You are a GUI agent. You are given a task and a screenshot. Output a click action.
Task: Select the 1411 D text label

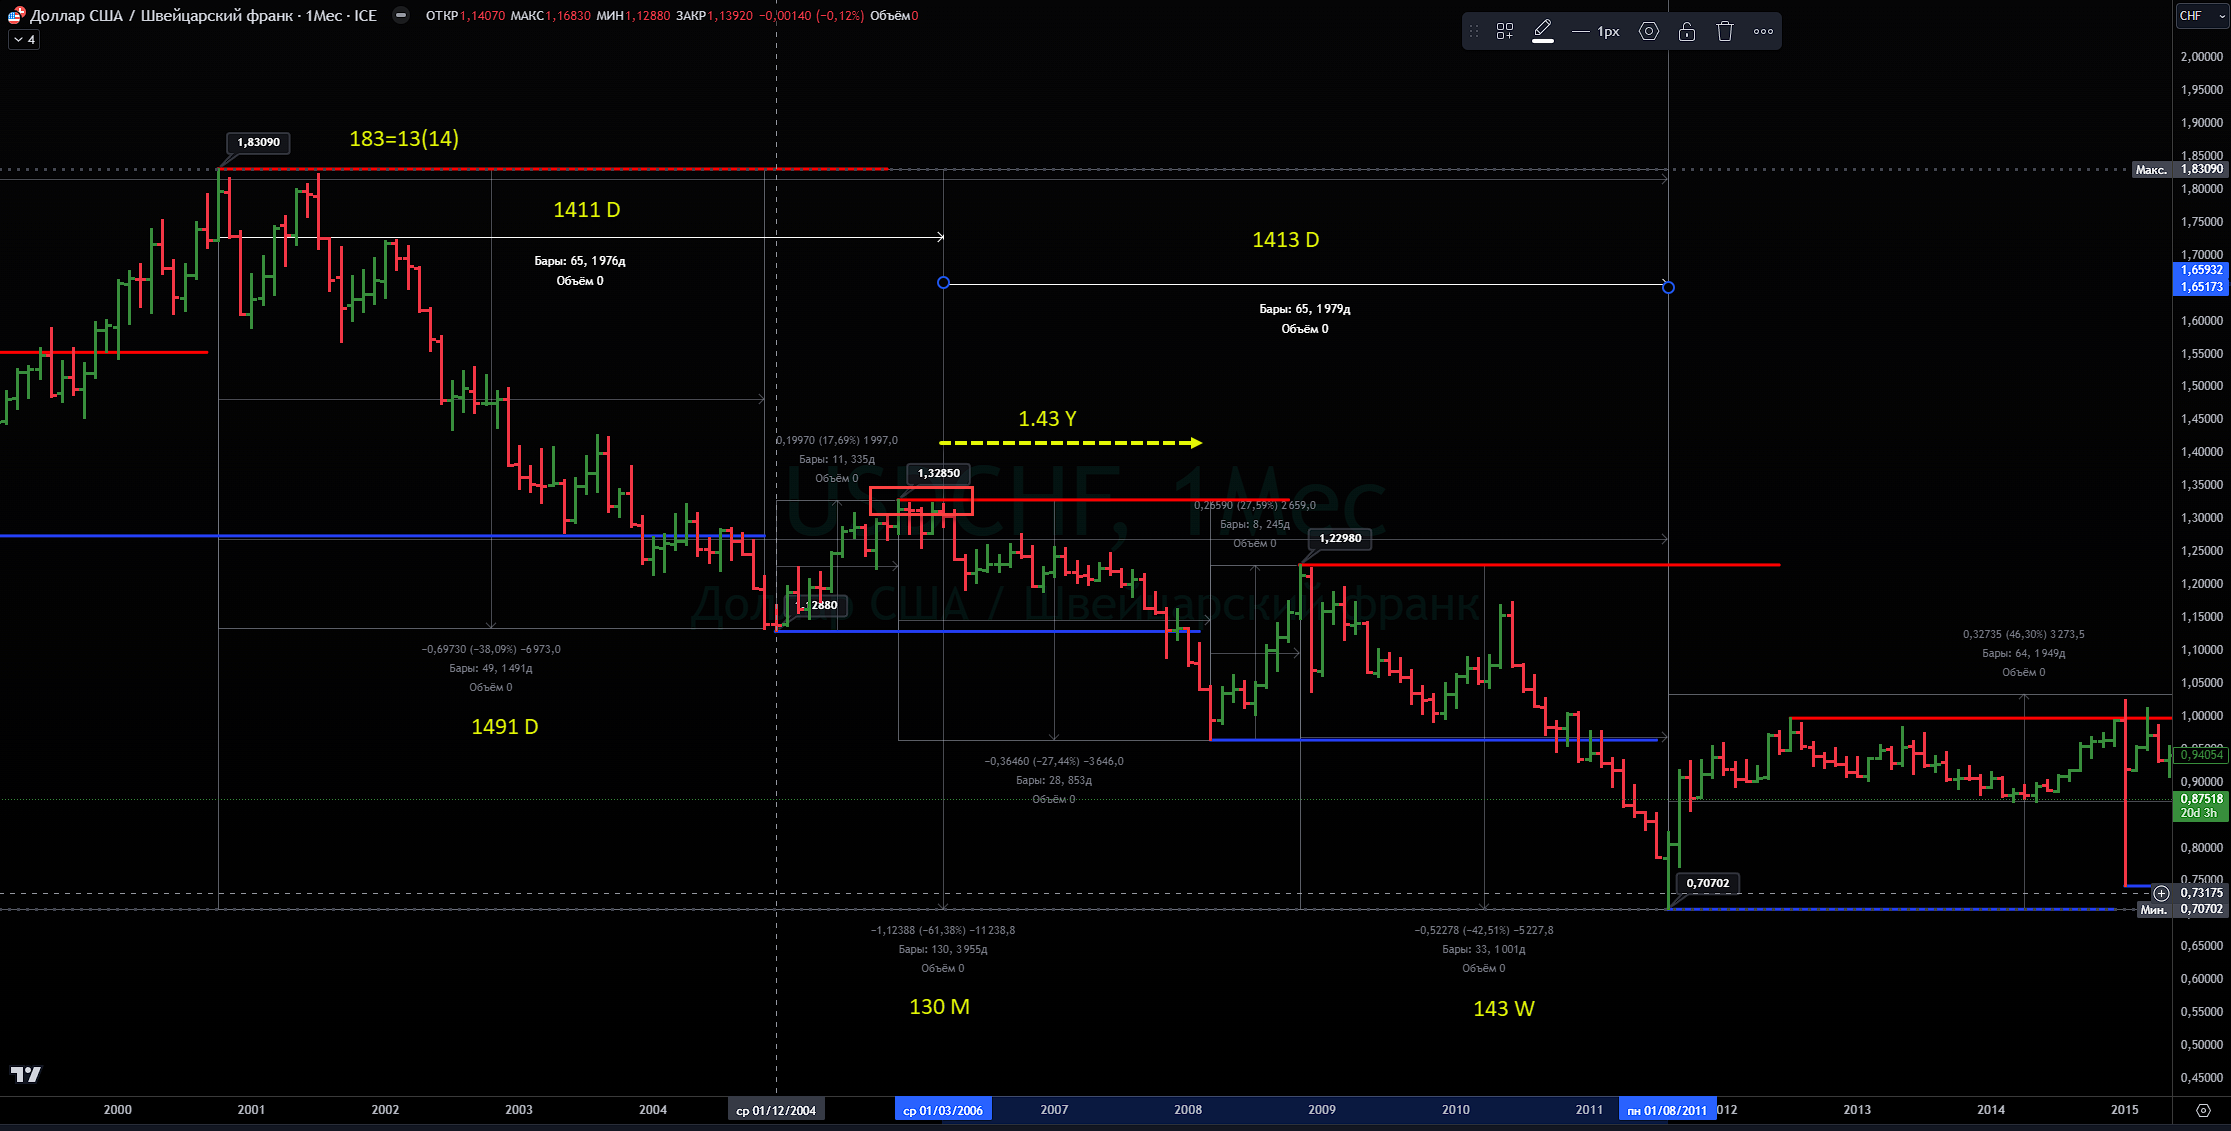click(x=587, y=210)
